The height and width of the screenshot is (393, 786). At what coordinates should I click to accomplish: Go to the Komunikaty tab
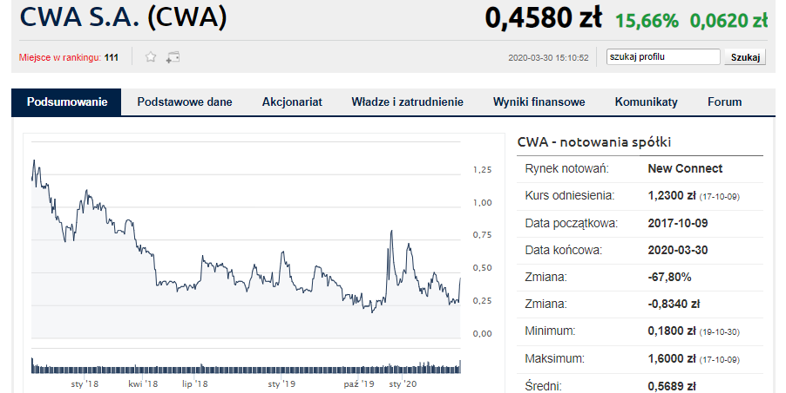(x=646, y=102)
